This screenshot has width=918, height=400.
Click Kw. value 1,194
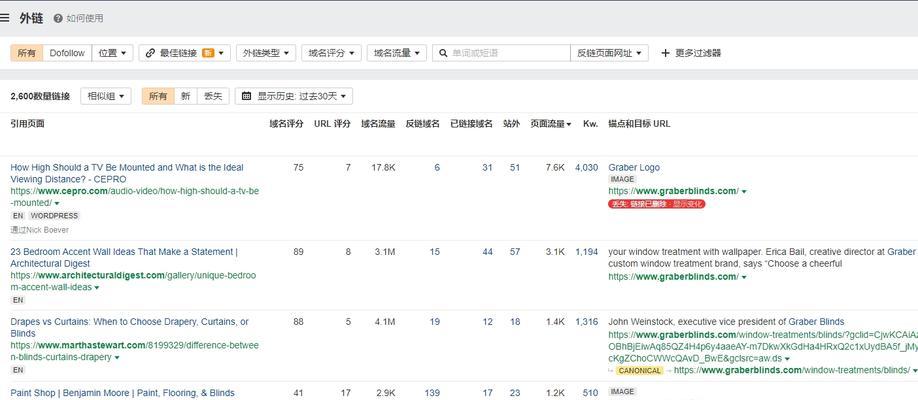click(587, 252)
